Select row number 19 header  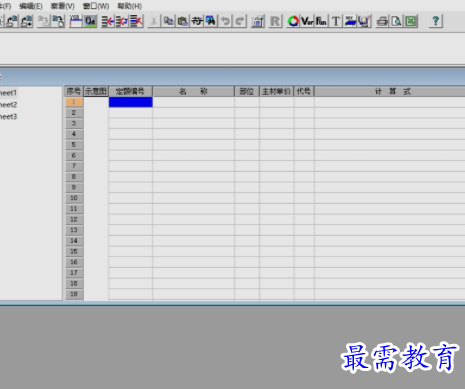coord(74,294)
